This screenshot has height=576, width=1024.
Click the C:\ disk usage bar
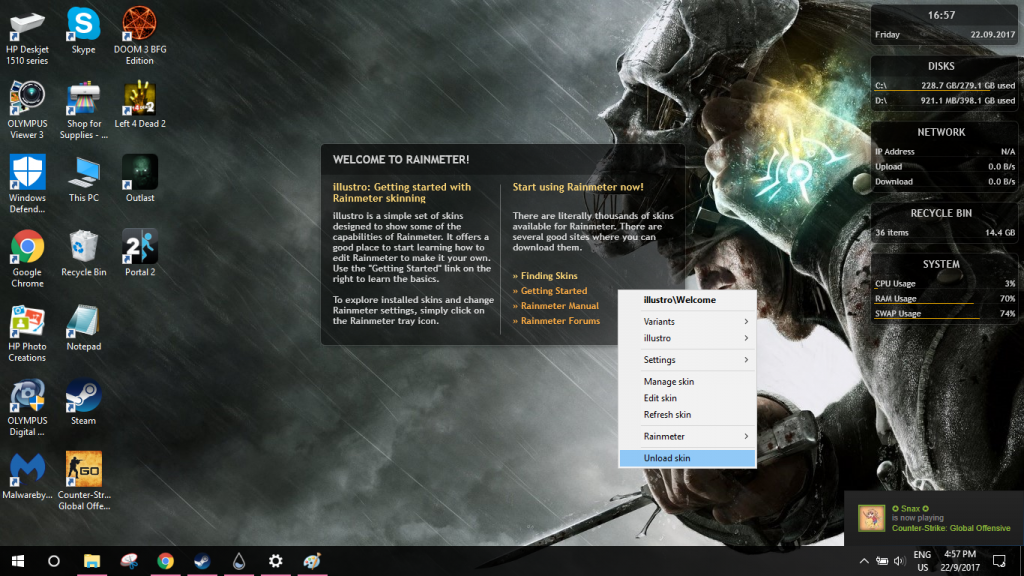coord(944,90)
